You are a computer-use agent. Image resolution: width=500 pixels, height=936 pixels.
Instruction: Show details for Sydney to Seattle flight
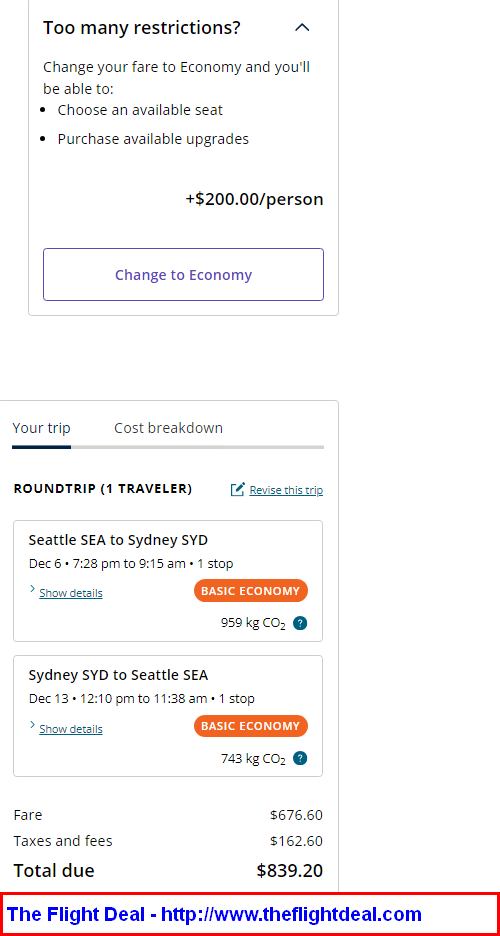pos(70,729)
